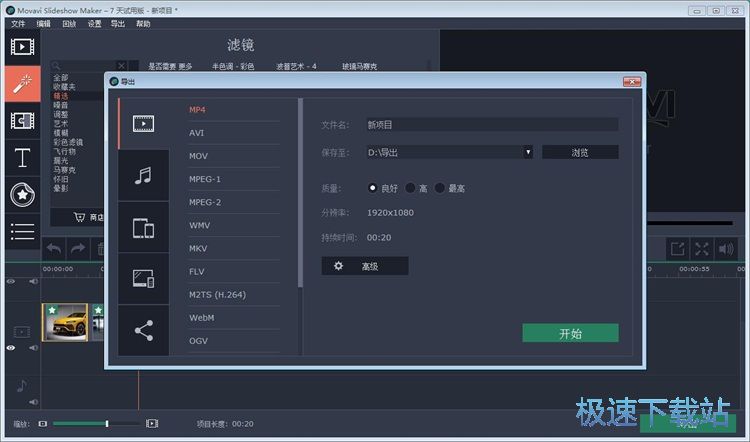This screenshot has height=442, width=750.
Task: Click the format list vertical scrollbar
Action: click(x=300, y=193)
